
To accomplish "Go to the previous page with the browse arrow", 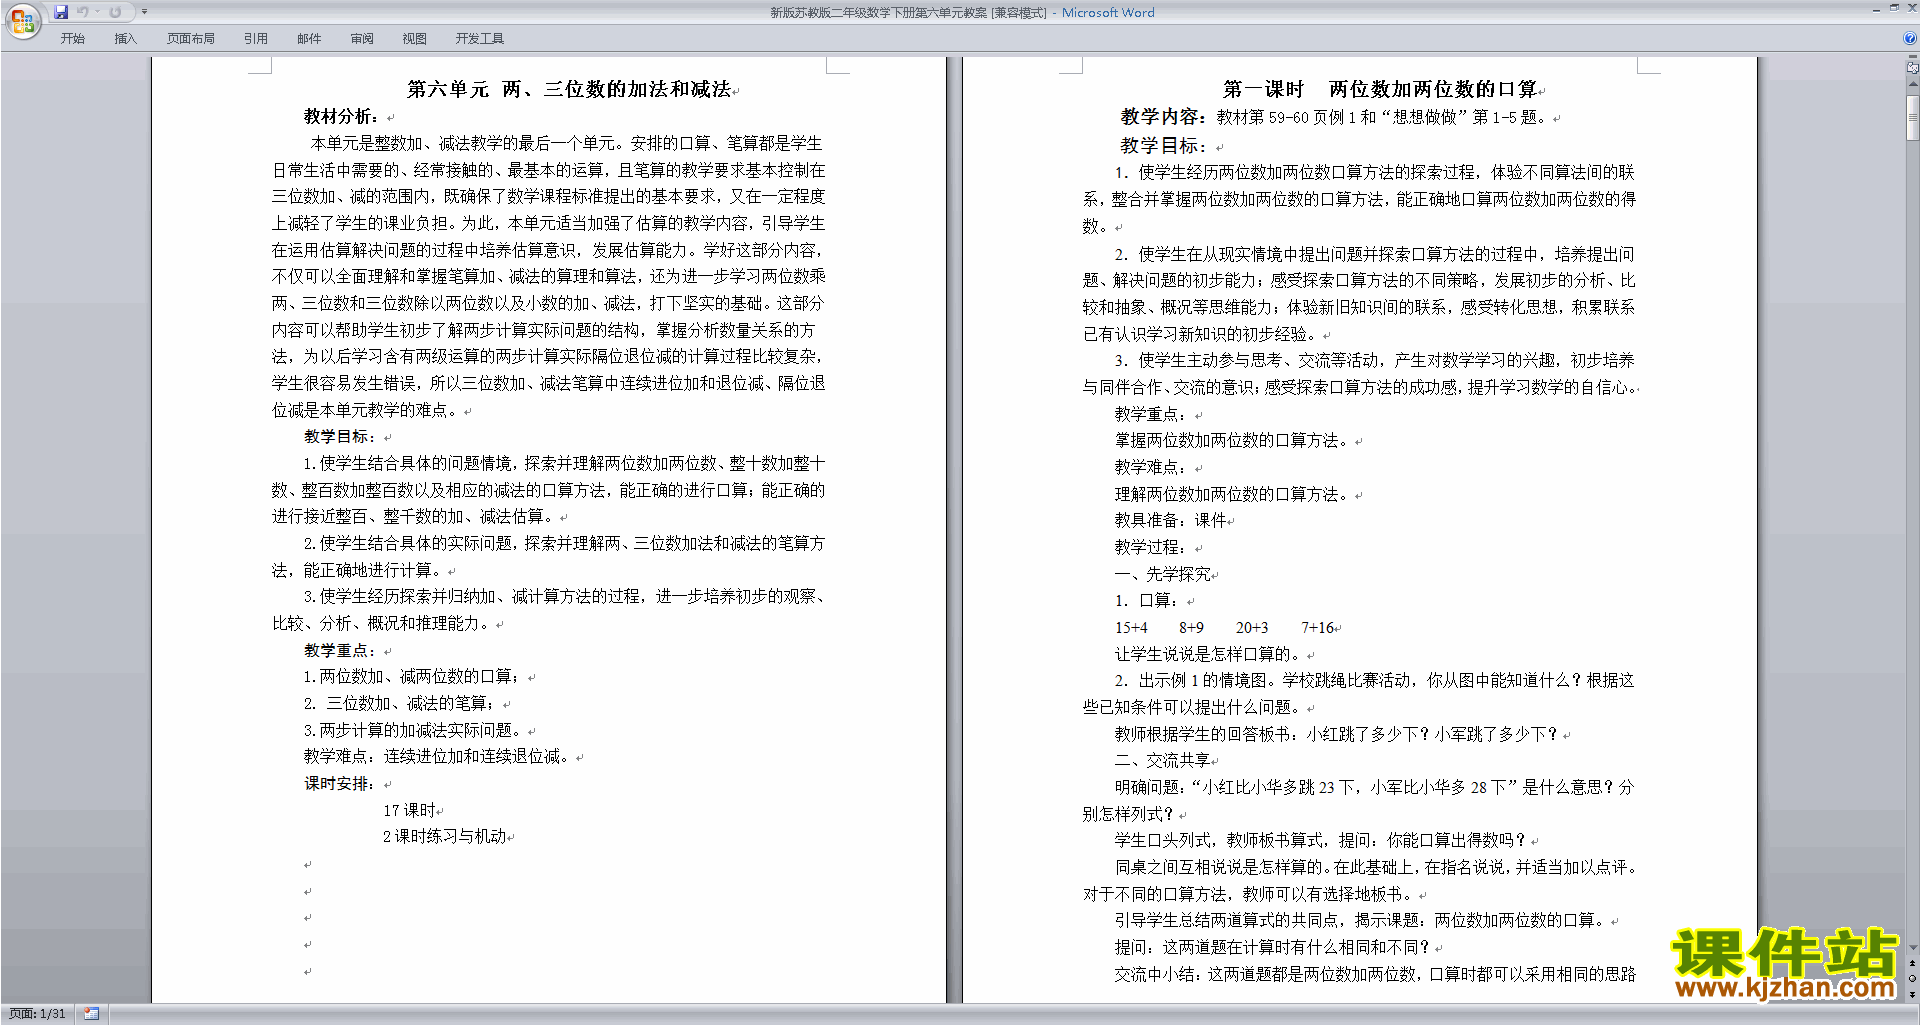I will tap(1913, 964).
